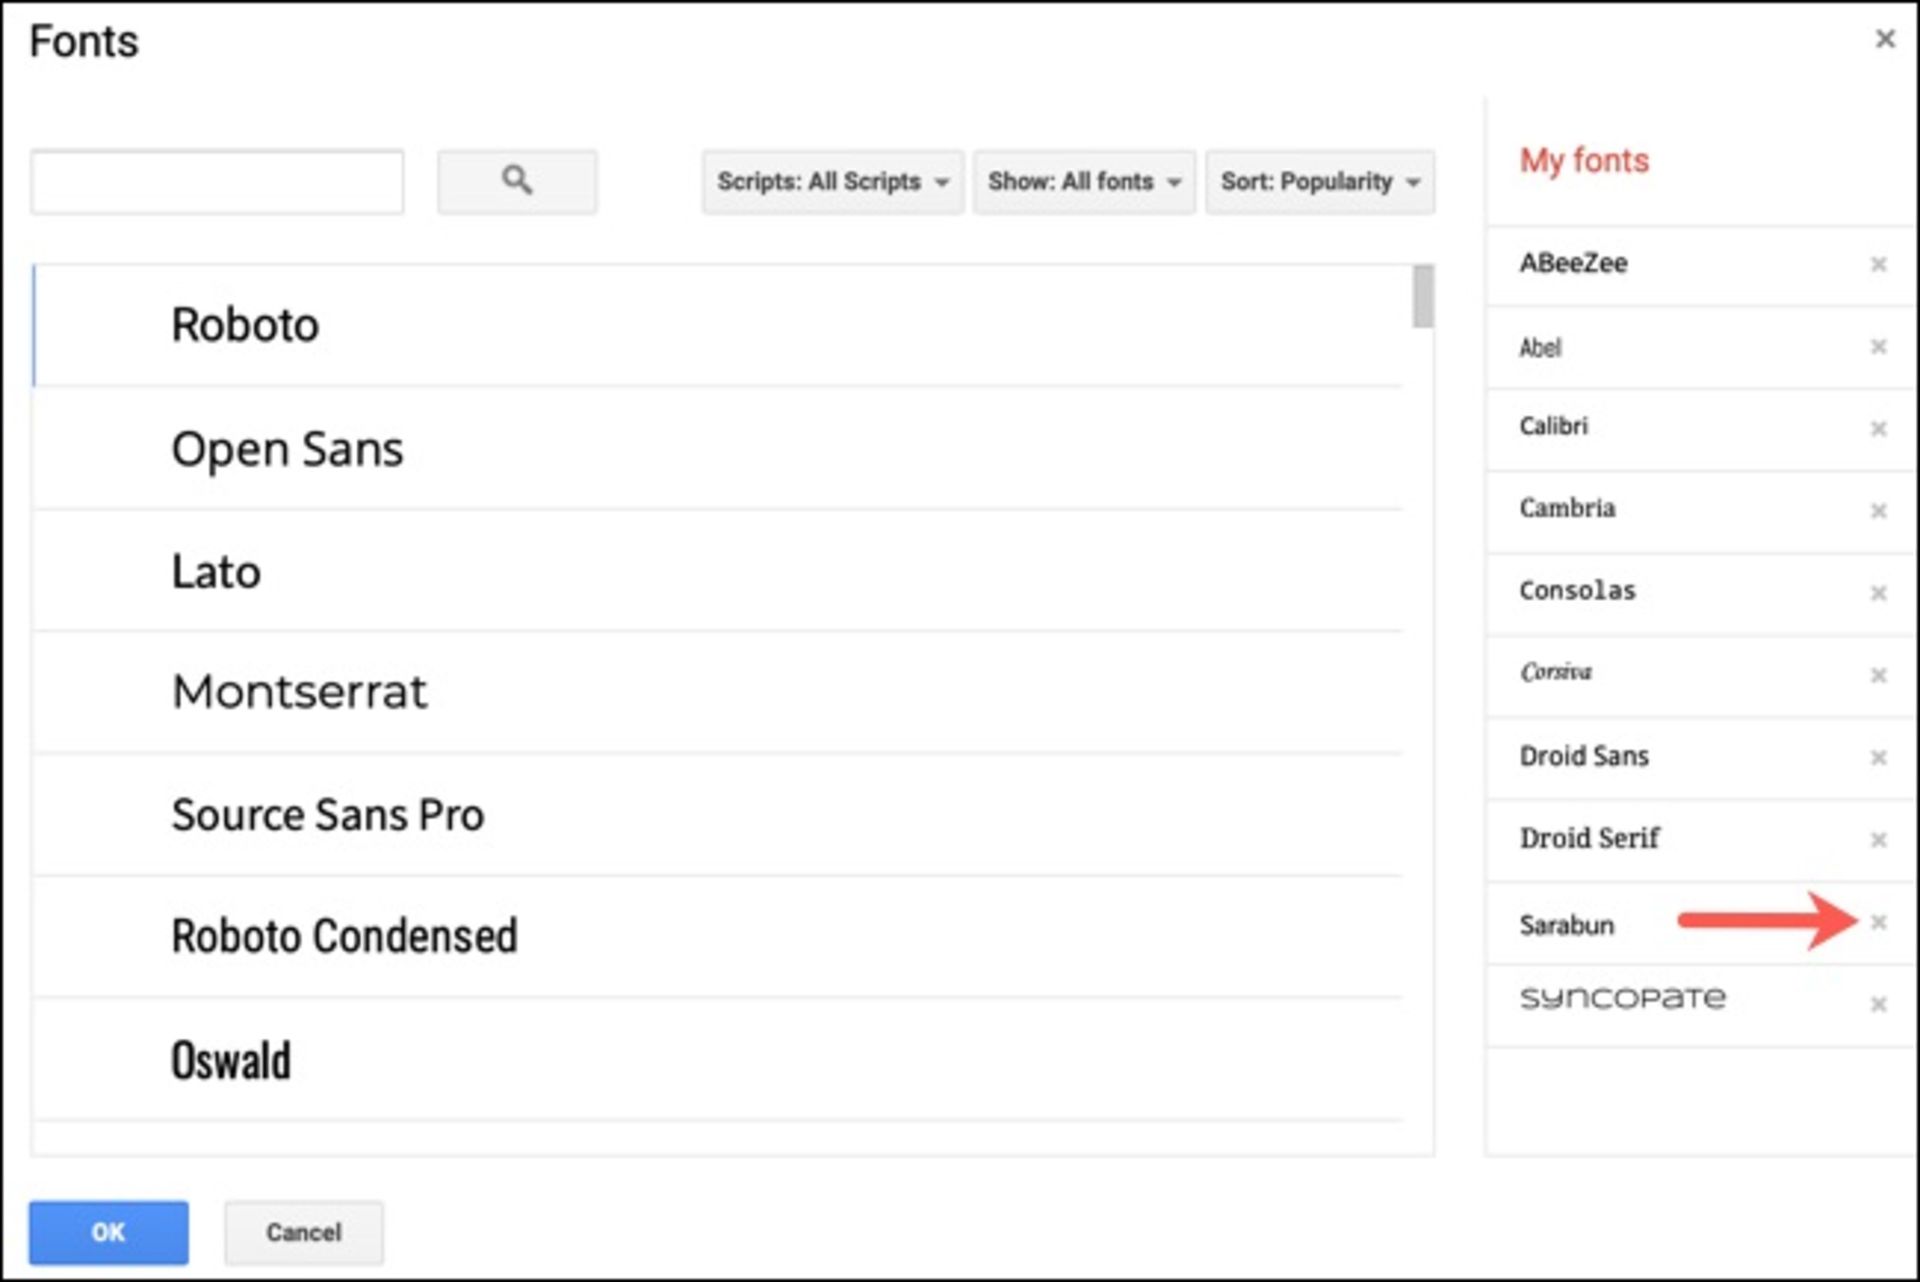Select the Montserrat font in the list

tap(299, 692)
